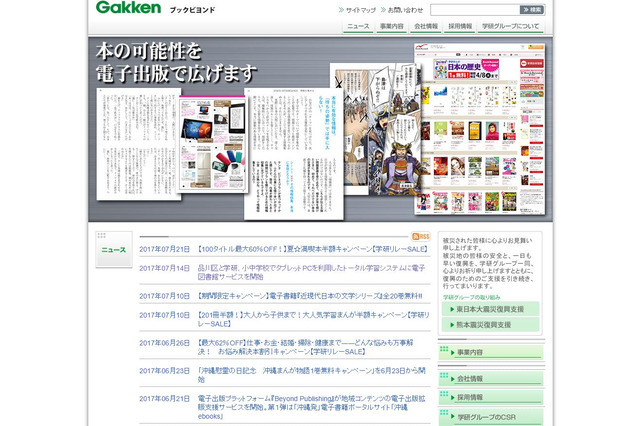Viewport: 640px width, 426px height.
Task: Open 熊本震災復興支援 button
Action: (x=490, y=324)
